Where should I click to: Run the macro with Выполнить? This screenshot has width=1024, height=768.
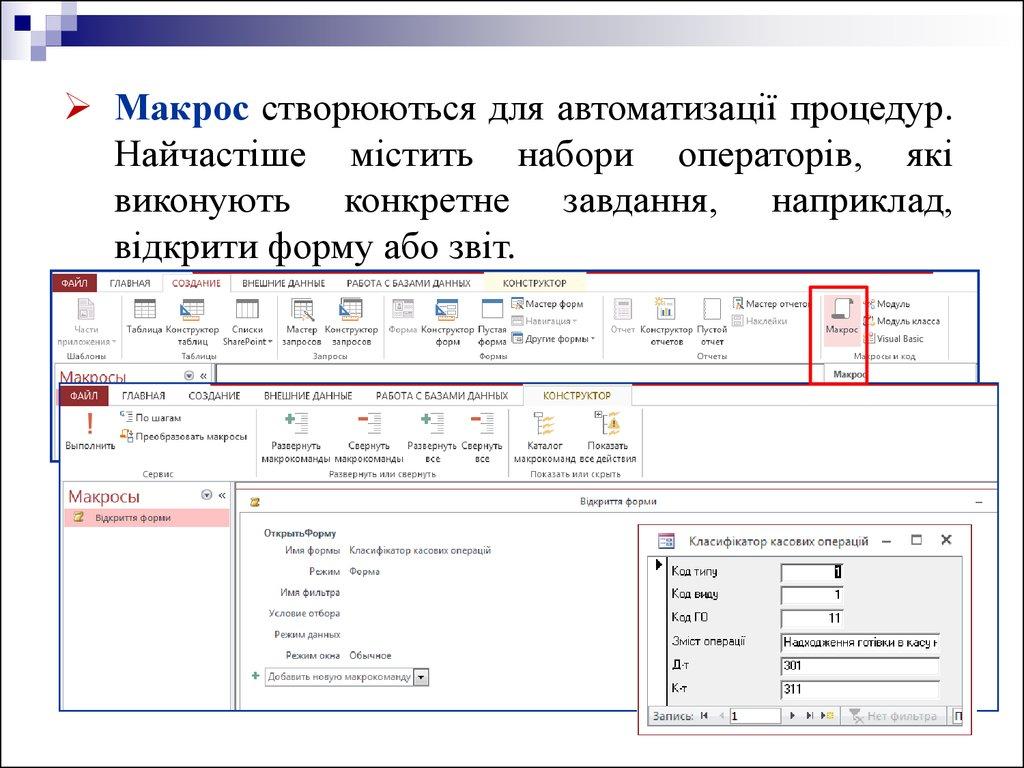pos(89,432)
